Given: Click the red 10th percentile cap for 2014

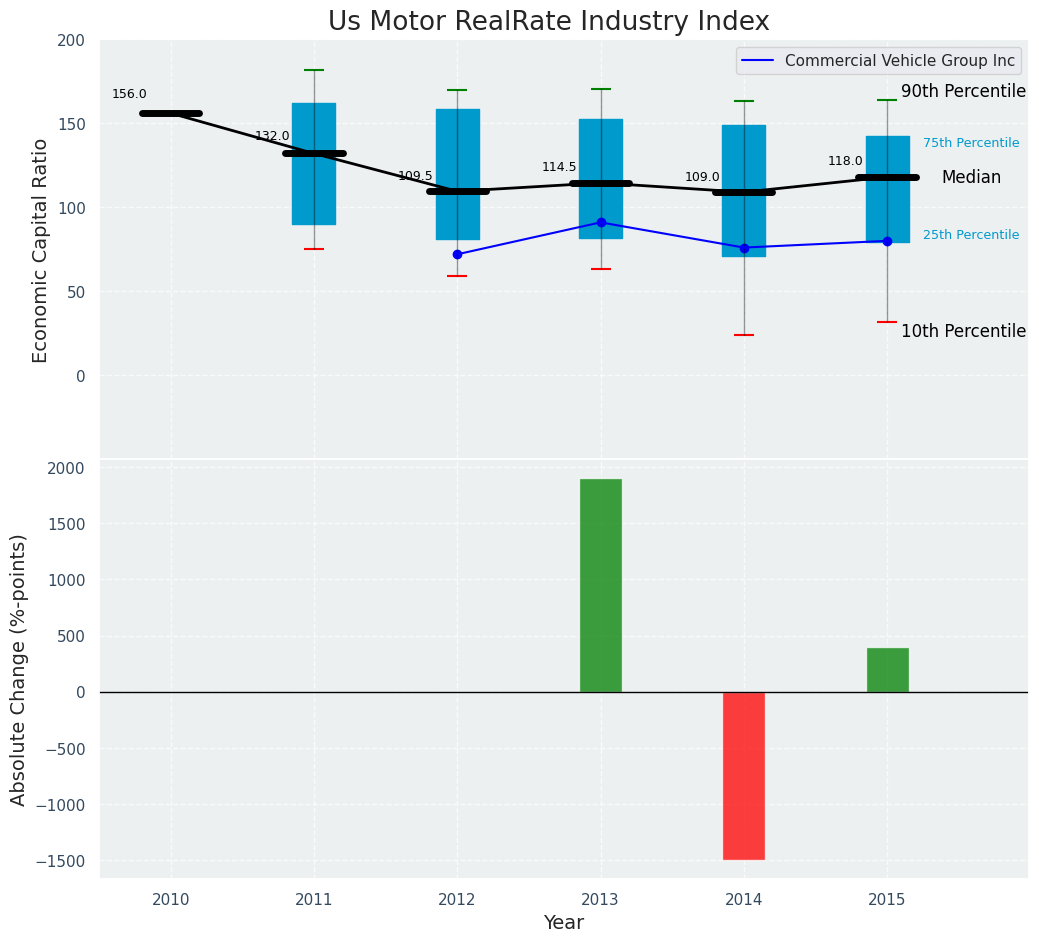Looking at the screenshot, I should pyautogui.click(x=744, y=335).
